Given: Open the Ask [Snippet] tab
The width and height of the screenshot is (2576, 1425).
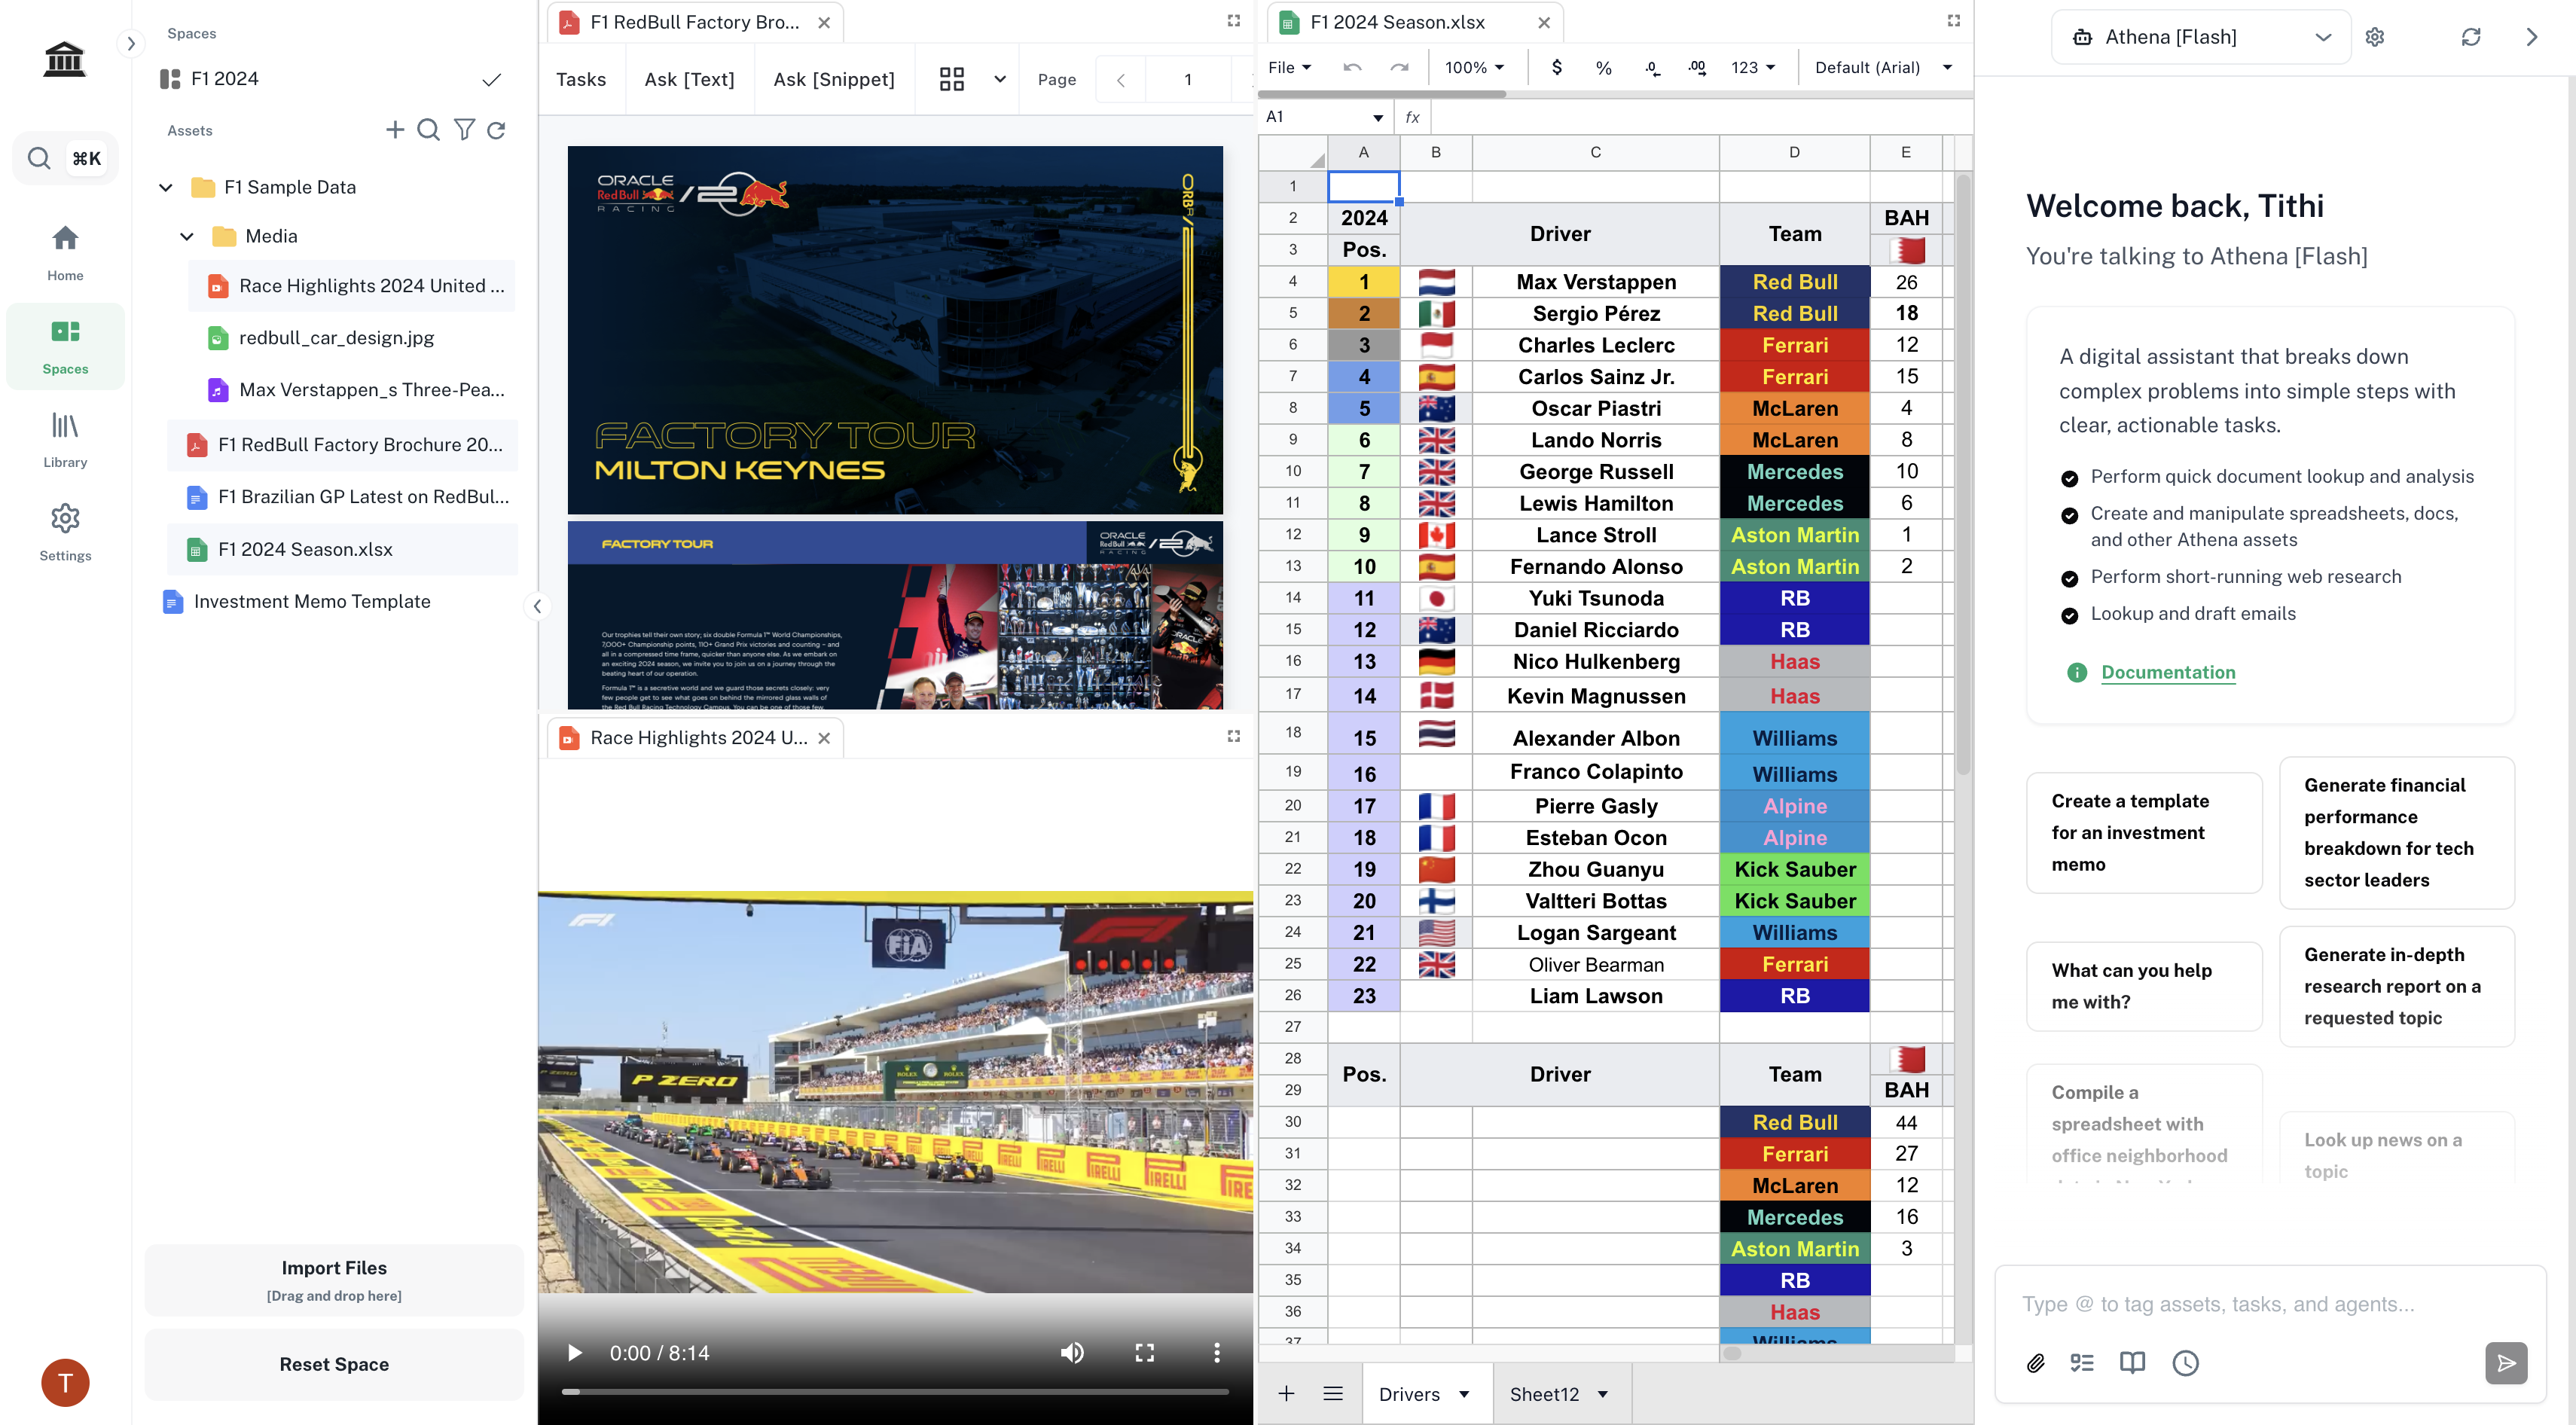Looking at the screenshot, I should tap(833, 79).
